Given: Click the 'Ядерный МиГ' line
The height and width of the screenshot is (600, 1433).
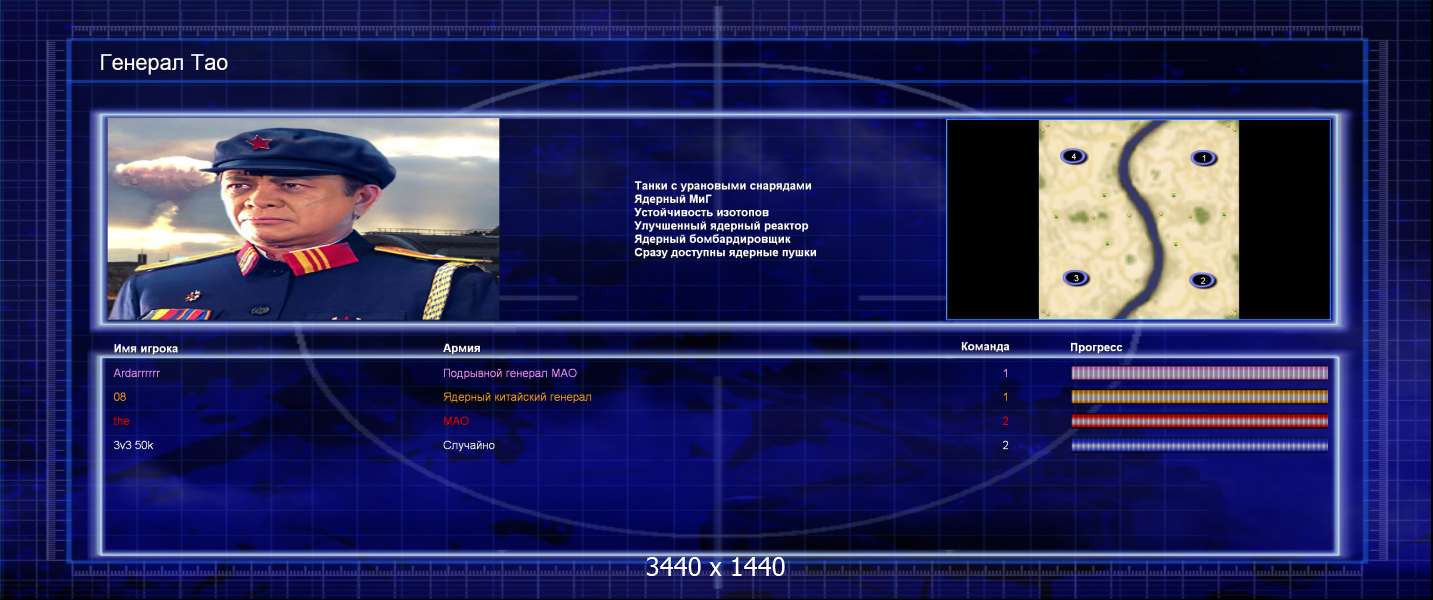Looking at the screenshot, I should pyautogui.click(x=672, y=199).
